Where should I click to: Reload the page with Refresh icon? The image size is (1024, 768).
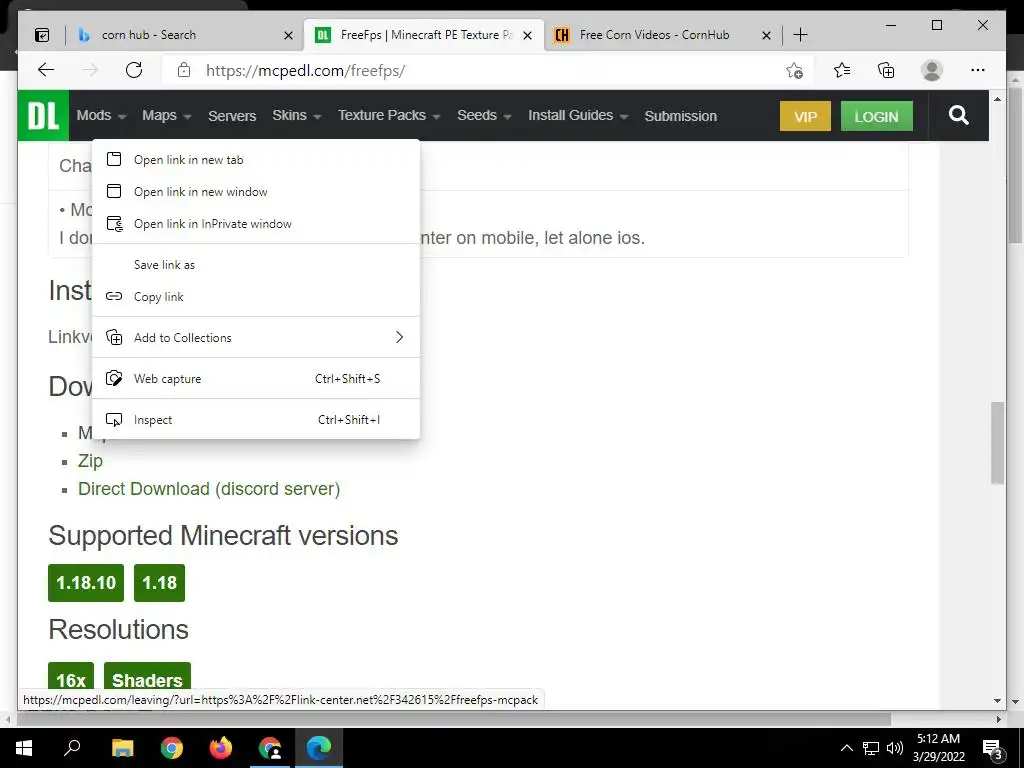pos(134,70)
